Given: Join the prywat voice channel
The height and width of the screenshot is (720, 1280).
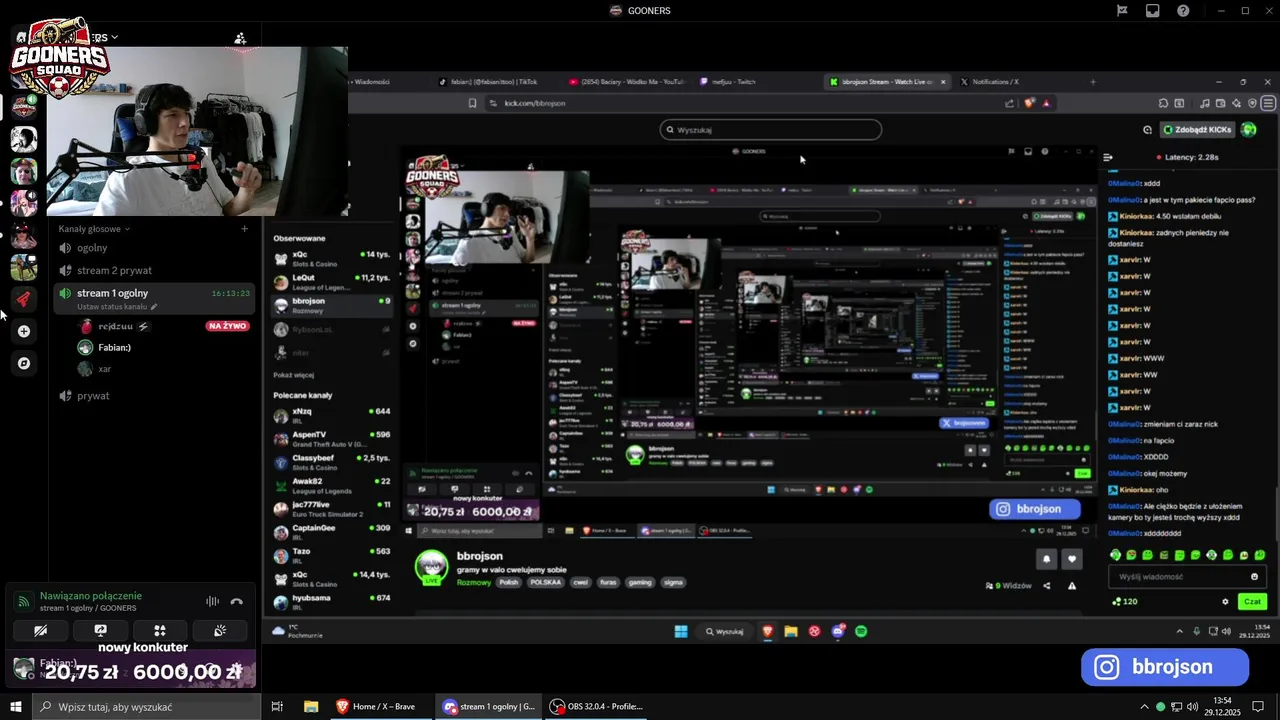Looking at the screenshot, I should [155, 396].
